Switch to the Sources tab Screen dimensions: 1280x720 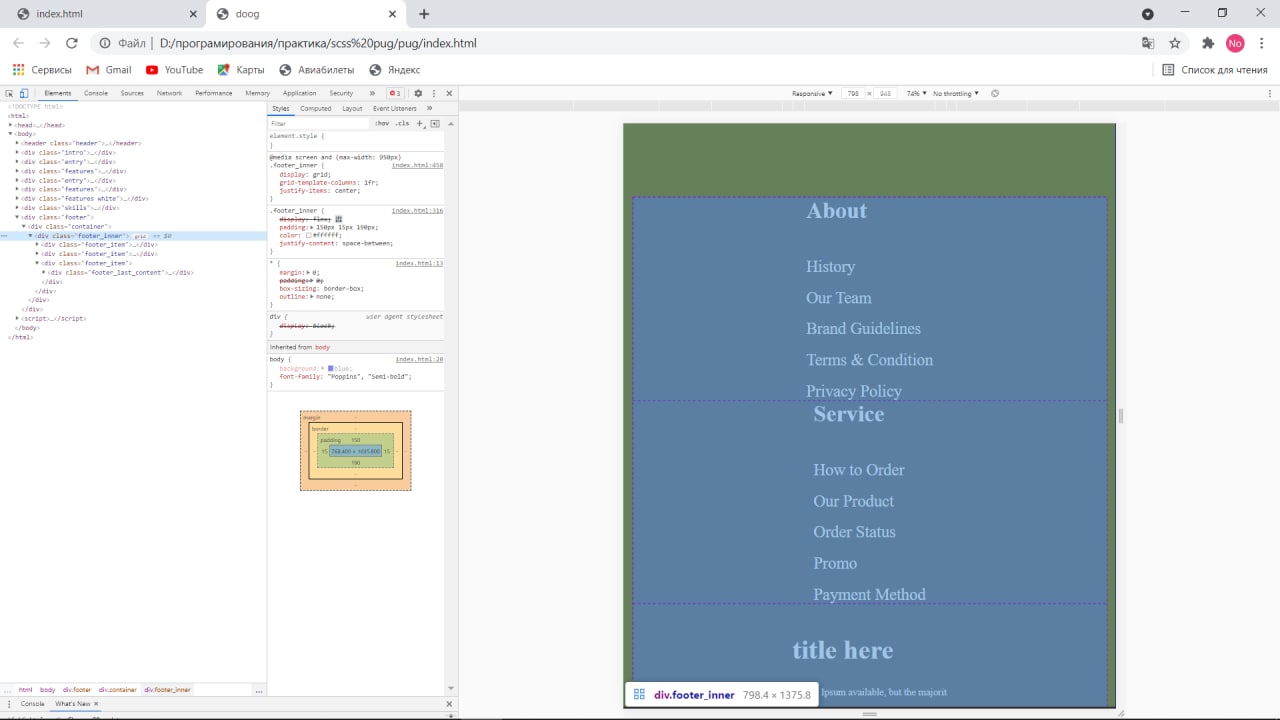[132, 93]
